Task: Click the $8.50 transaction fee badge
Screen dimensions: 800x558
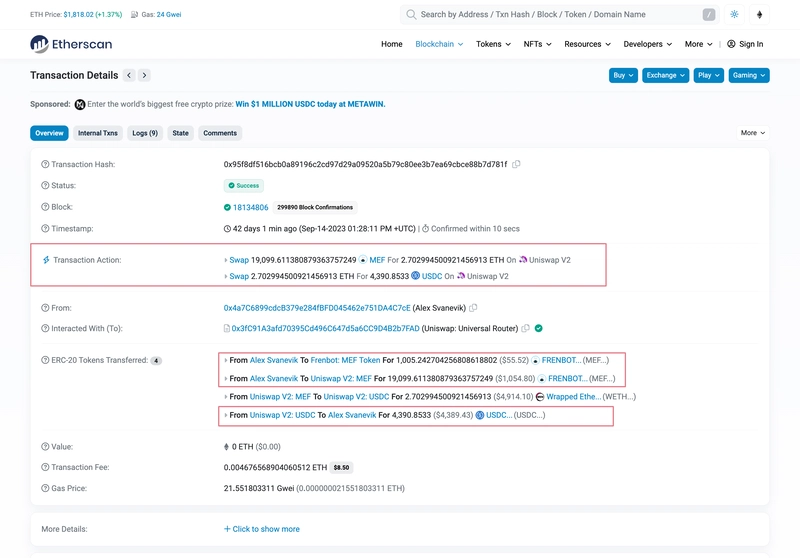Action: click(x=341, y=467)
